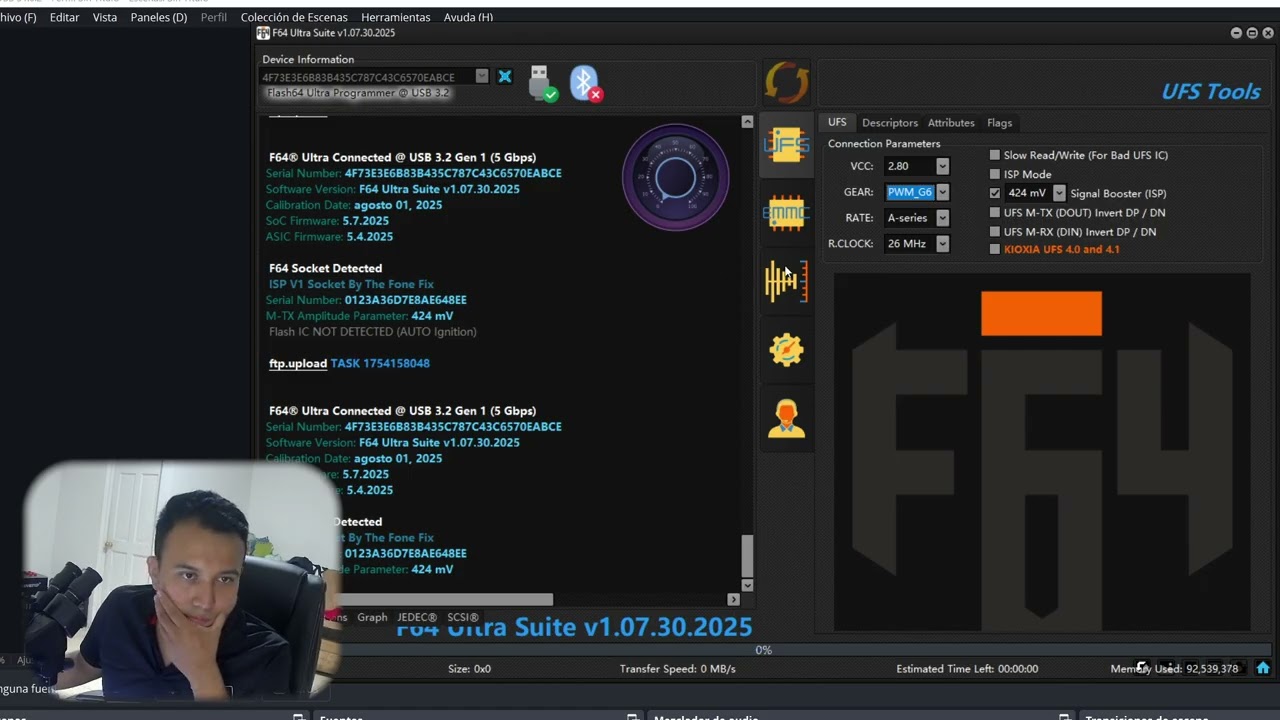Enable KIOXIA UFS 4.0 and 4.1 checkbox

994,249
